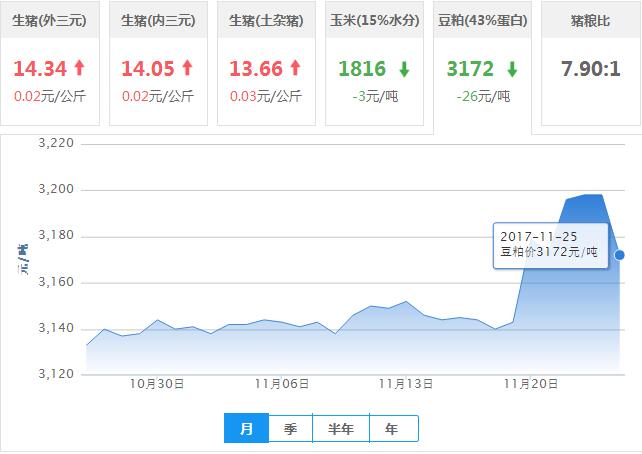Click 豆粕价3172元/吨 in tooltip
The height and width of the screenshot is (454, 642).
click(x=549, y=252)
